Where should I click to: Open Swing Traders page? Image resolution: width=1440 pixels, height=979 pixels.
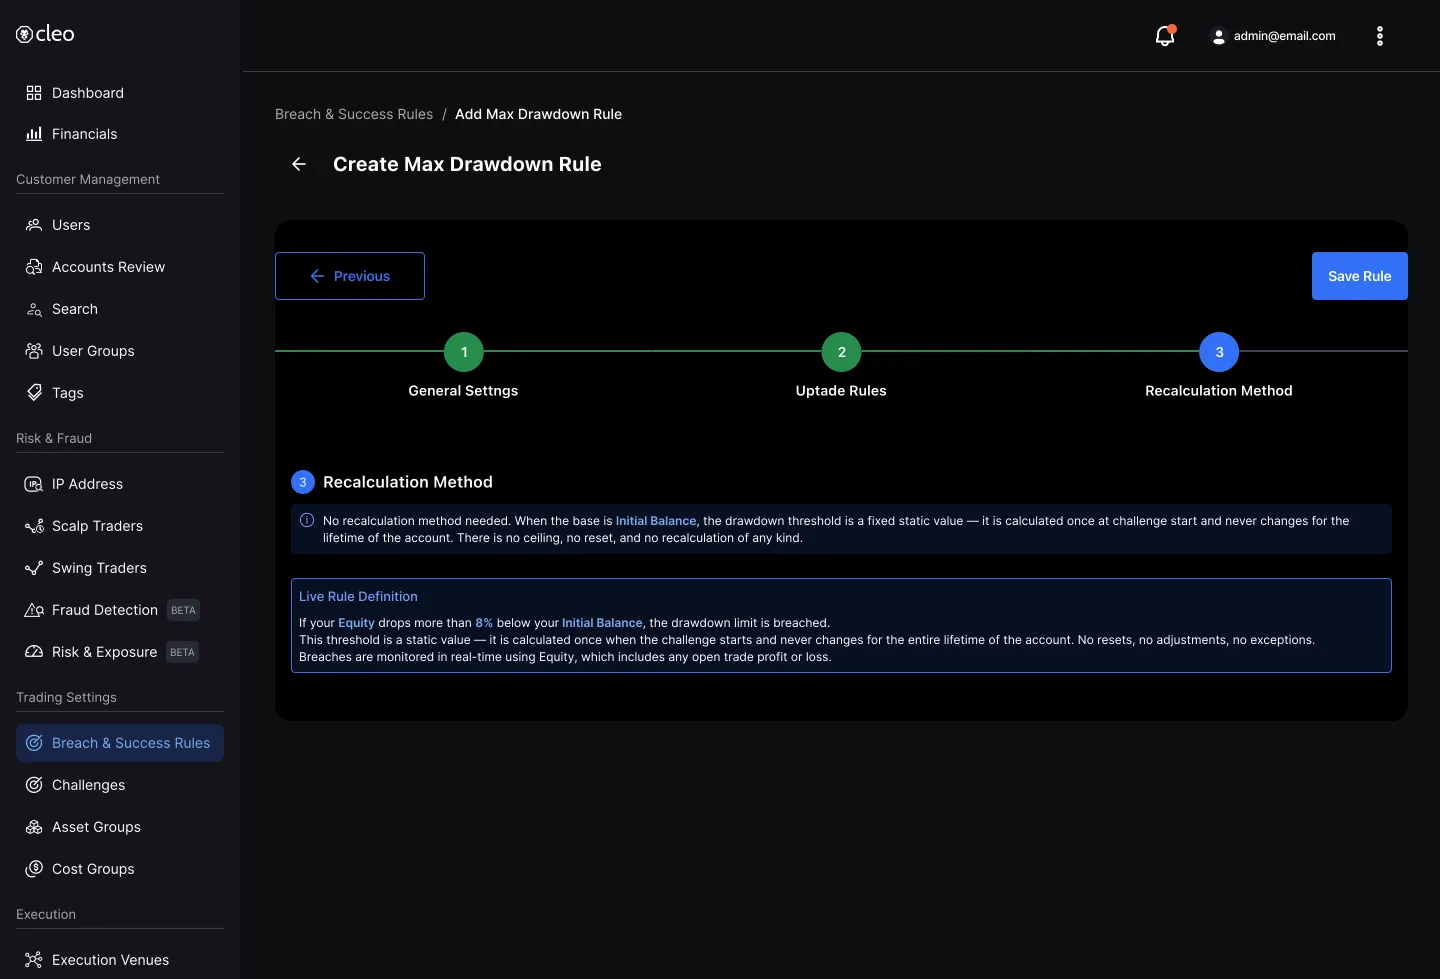(120, 568)
